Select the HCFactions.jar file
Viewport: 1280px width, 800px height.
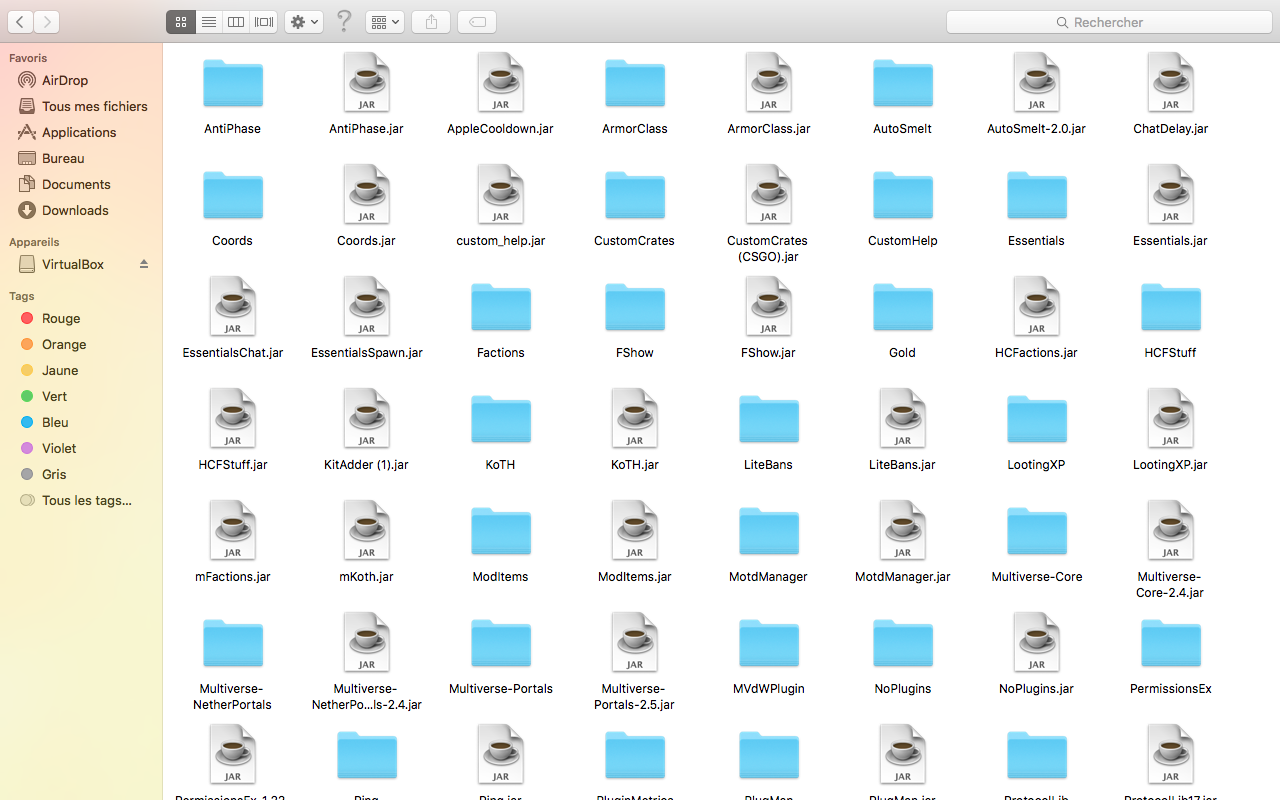[x=1037, y=307]
